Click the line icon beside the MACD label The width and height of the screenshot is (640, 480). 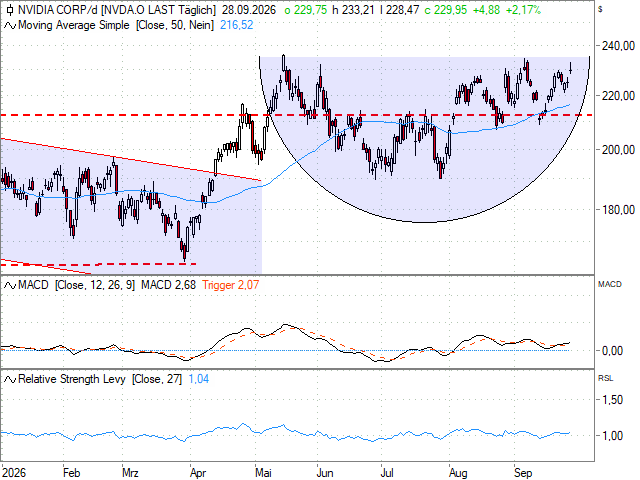coord(10,285)
